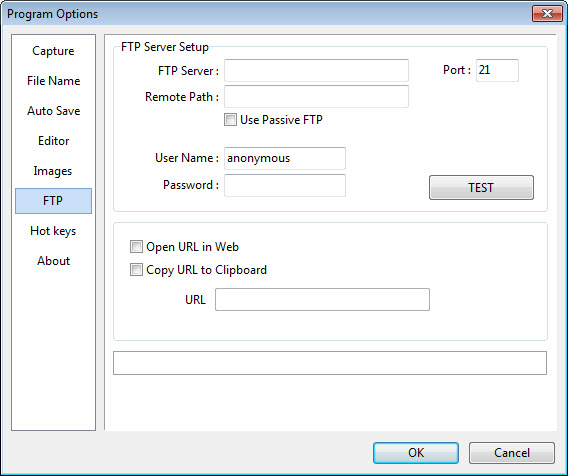Enable Use Passive FTP checkbox

(x=230, y=120)
